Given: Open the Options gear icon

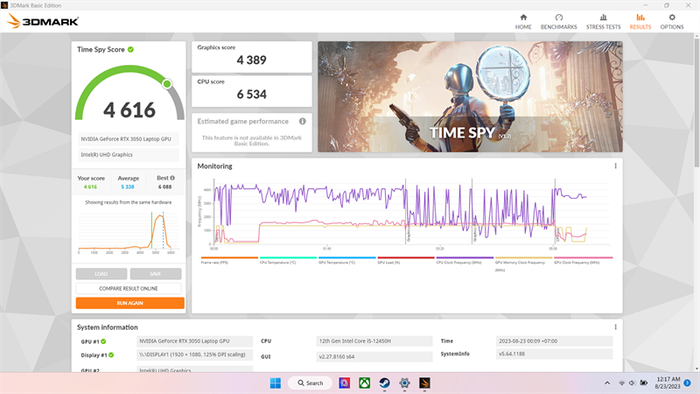Looking at the screenshot, I should [672, 17].
